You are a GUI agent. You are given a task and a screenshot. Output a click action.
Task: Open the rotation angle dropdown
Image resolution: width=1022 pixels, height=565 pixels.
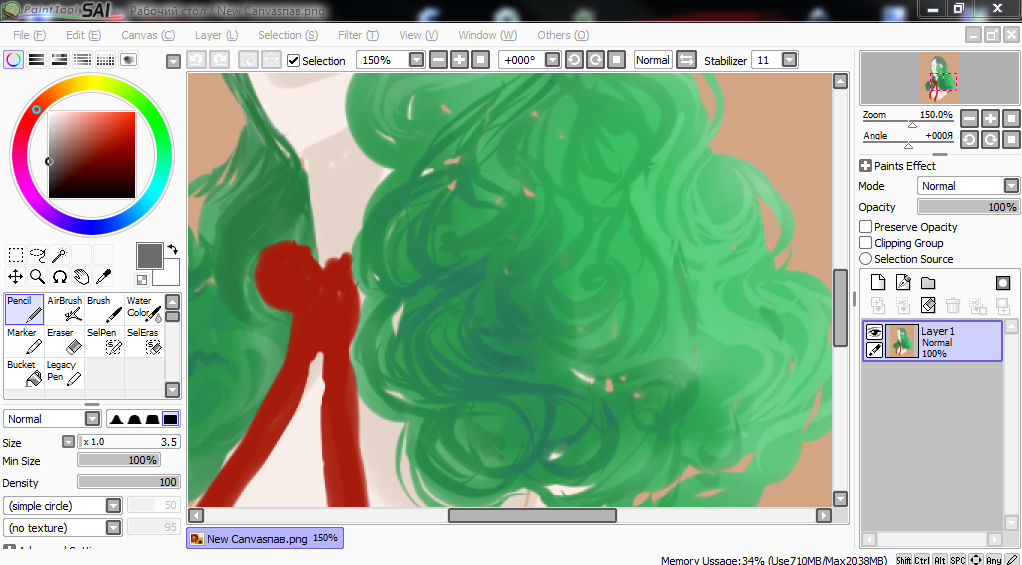(x=552, y=60)
